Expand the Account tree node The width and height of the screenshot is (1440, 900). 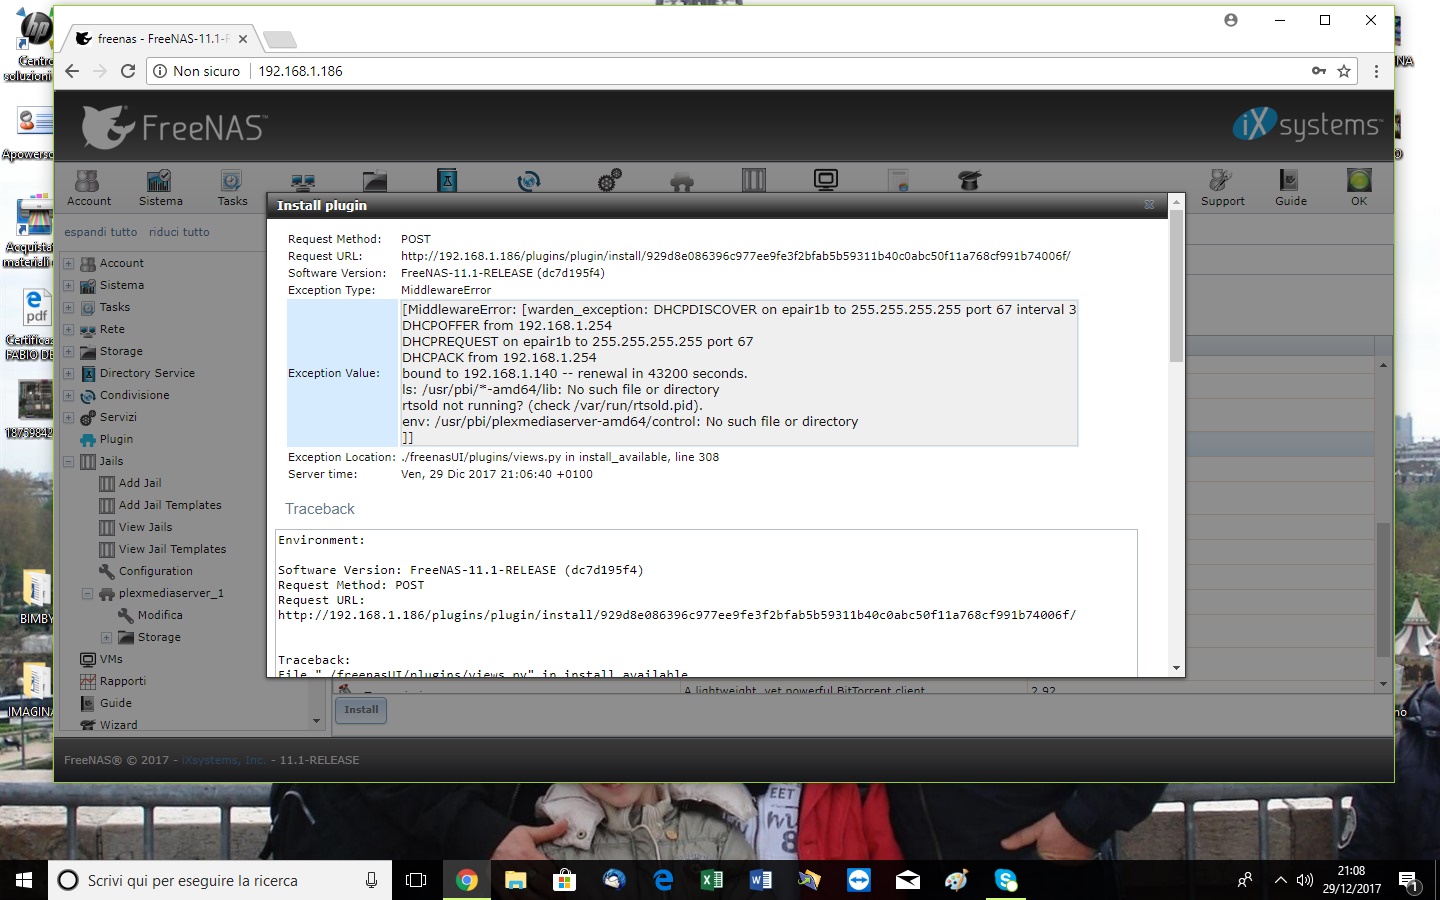(x=69, y=264)
